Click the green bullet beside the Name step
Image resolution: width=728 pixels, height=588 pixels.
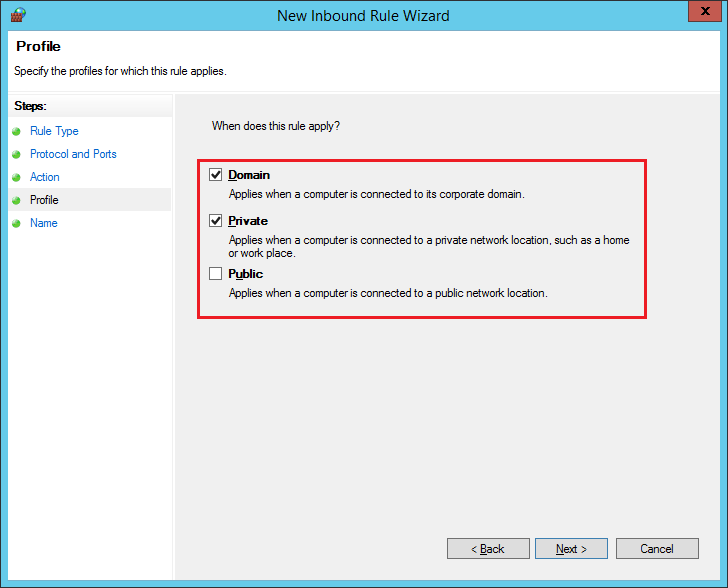click(x=17, y=223)
